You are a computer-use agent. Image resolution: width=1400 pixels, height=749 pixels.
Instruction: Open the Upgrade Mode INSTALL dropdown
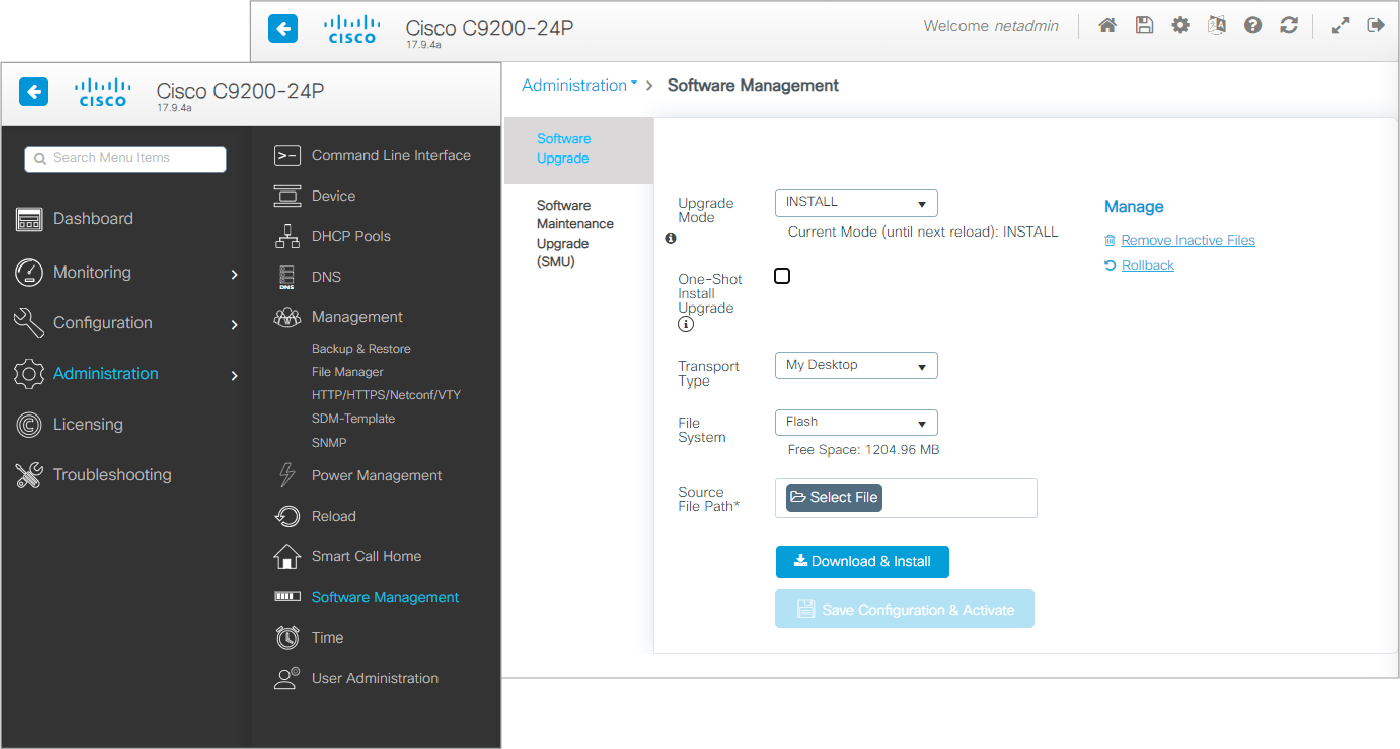856,203
